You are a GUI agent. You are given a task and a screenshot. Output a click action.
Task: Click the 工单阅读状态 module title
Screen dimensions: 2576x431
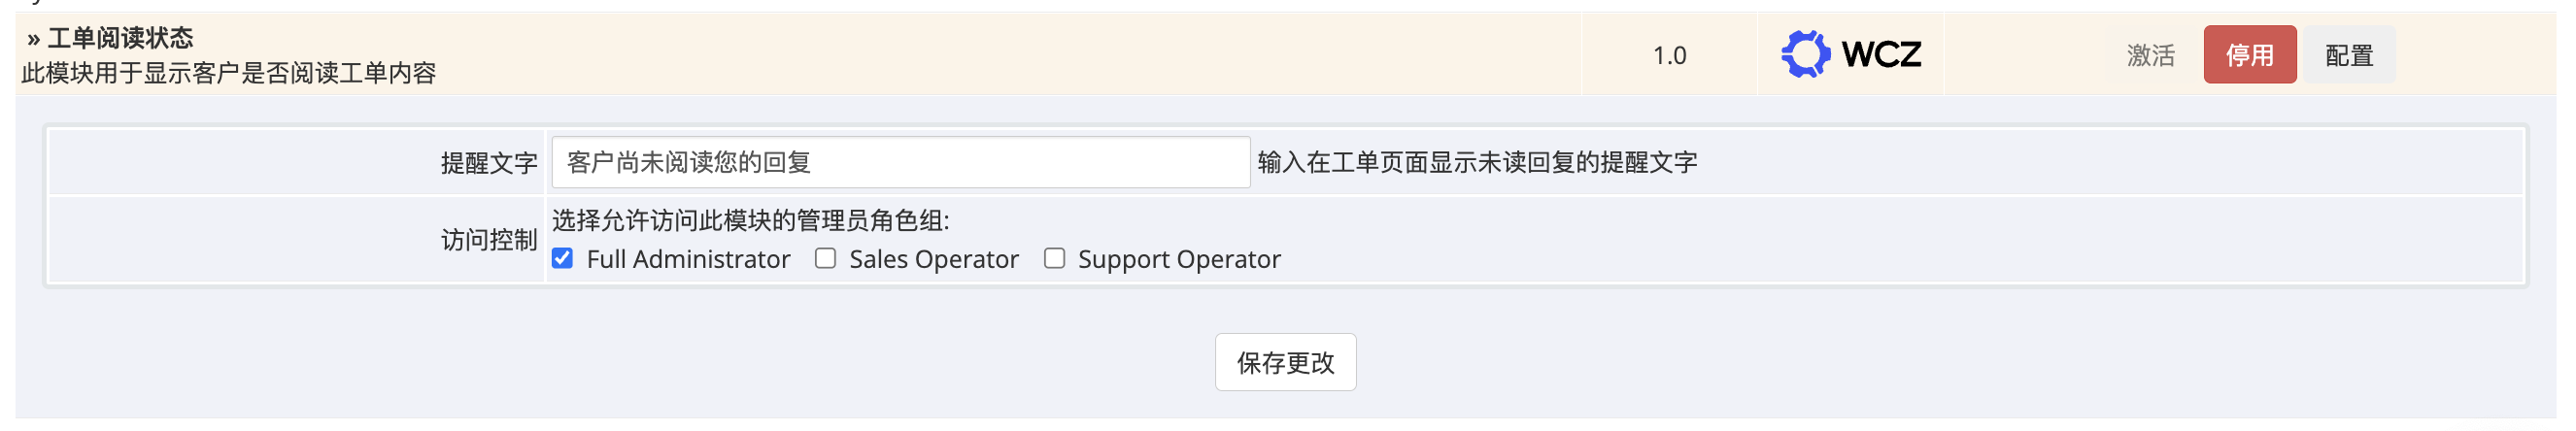click(120, 38)
